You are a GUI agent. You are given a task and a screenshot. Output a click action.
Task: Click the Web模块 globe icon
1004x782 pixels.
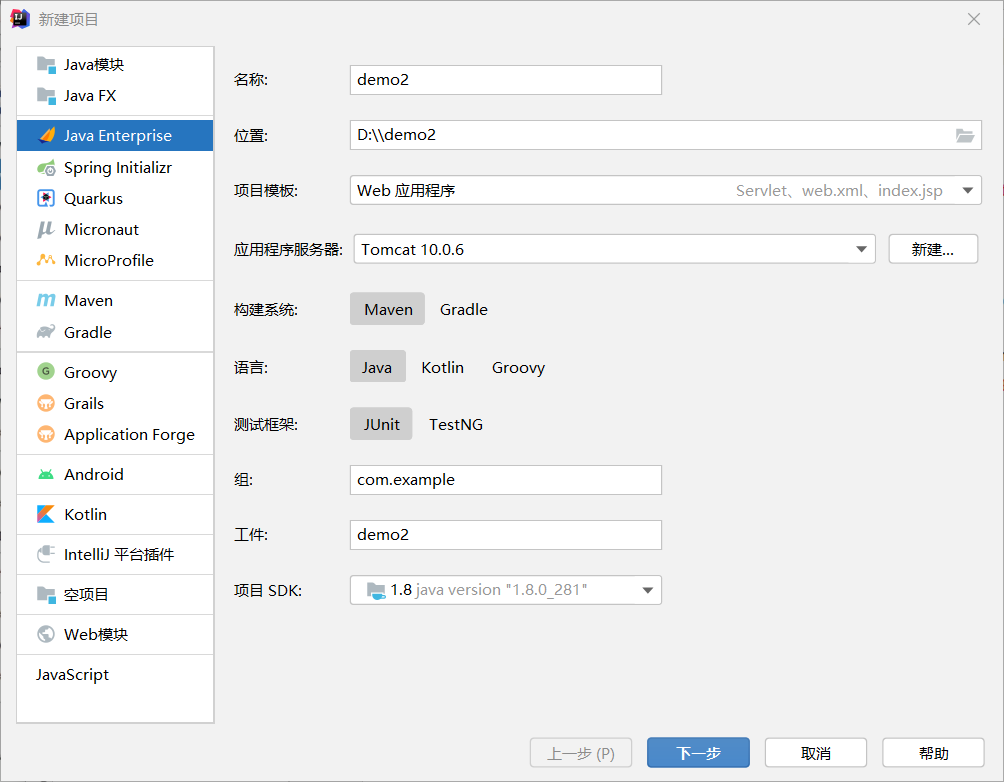point(45,634)
